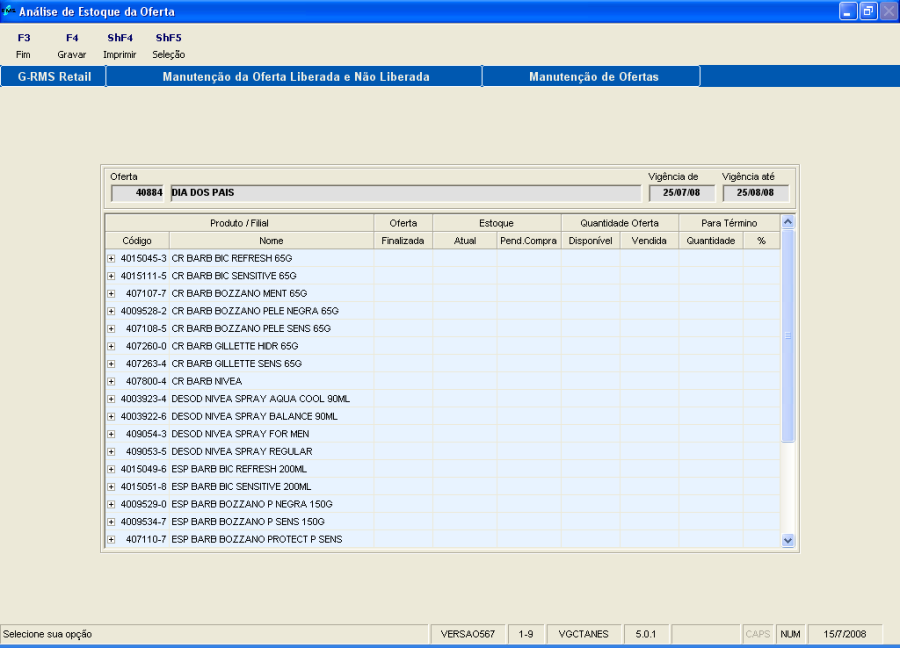Expand row ESP BARB BIC SENSITIVE 200ML
Image resolution: width=900 pixels, height=648 pixels.
click(111, 487)
